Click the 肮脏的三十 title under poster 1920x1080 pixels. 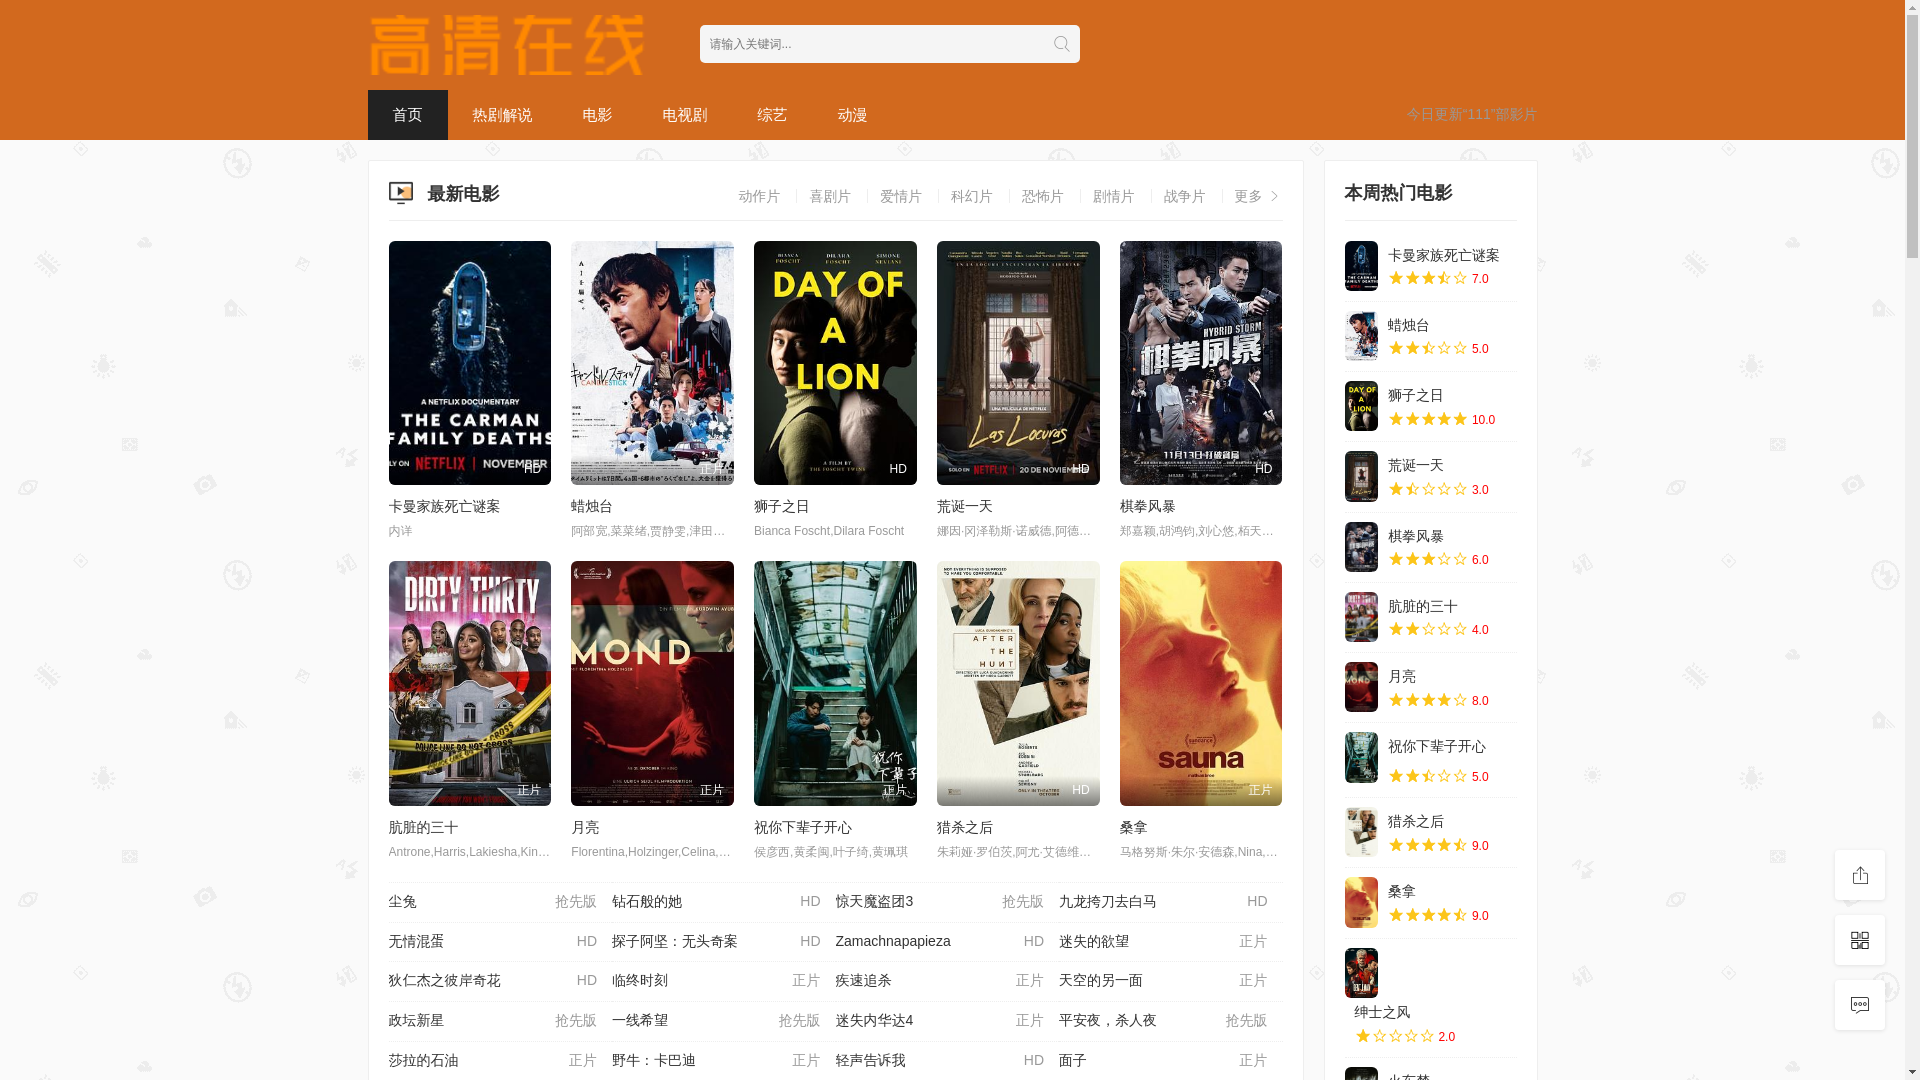(x=423, y=828)
